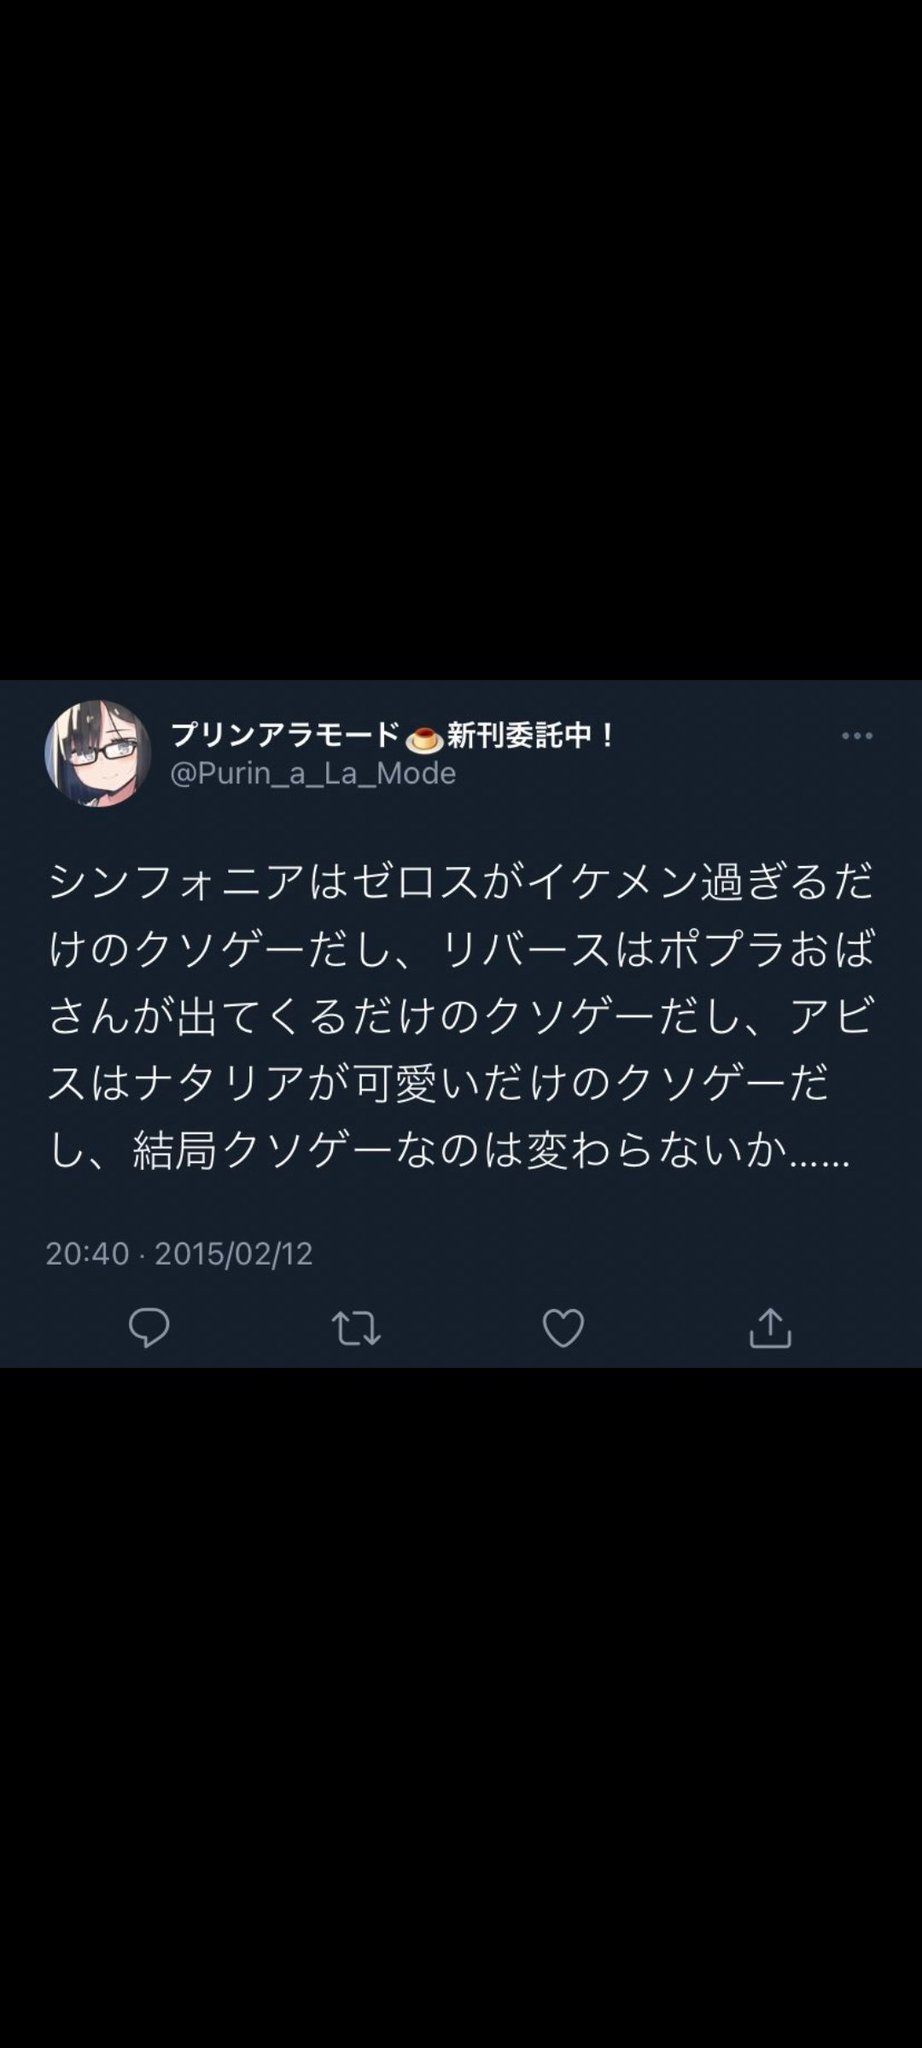922x2048 pixels.
Task: Open the three-dot more options menu
Action: click(857, 736)
